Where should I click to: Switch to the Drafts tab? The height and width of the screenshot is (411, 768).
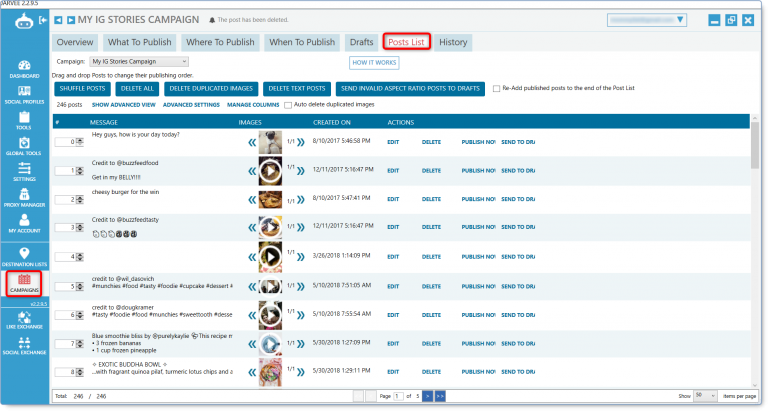click(x=361, y=42)
